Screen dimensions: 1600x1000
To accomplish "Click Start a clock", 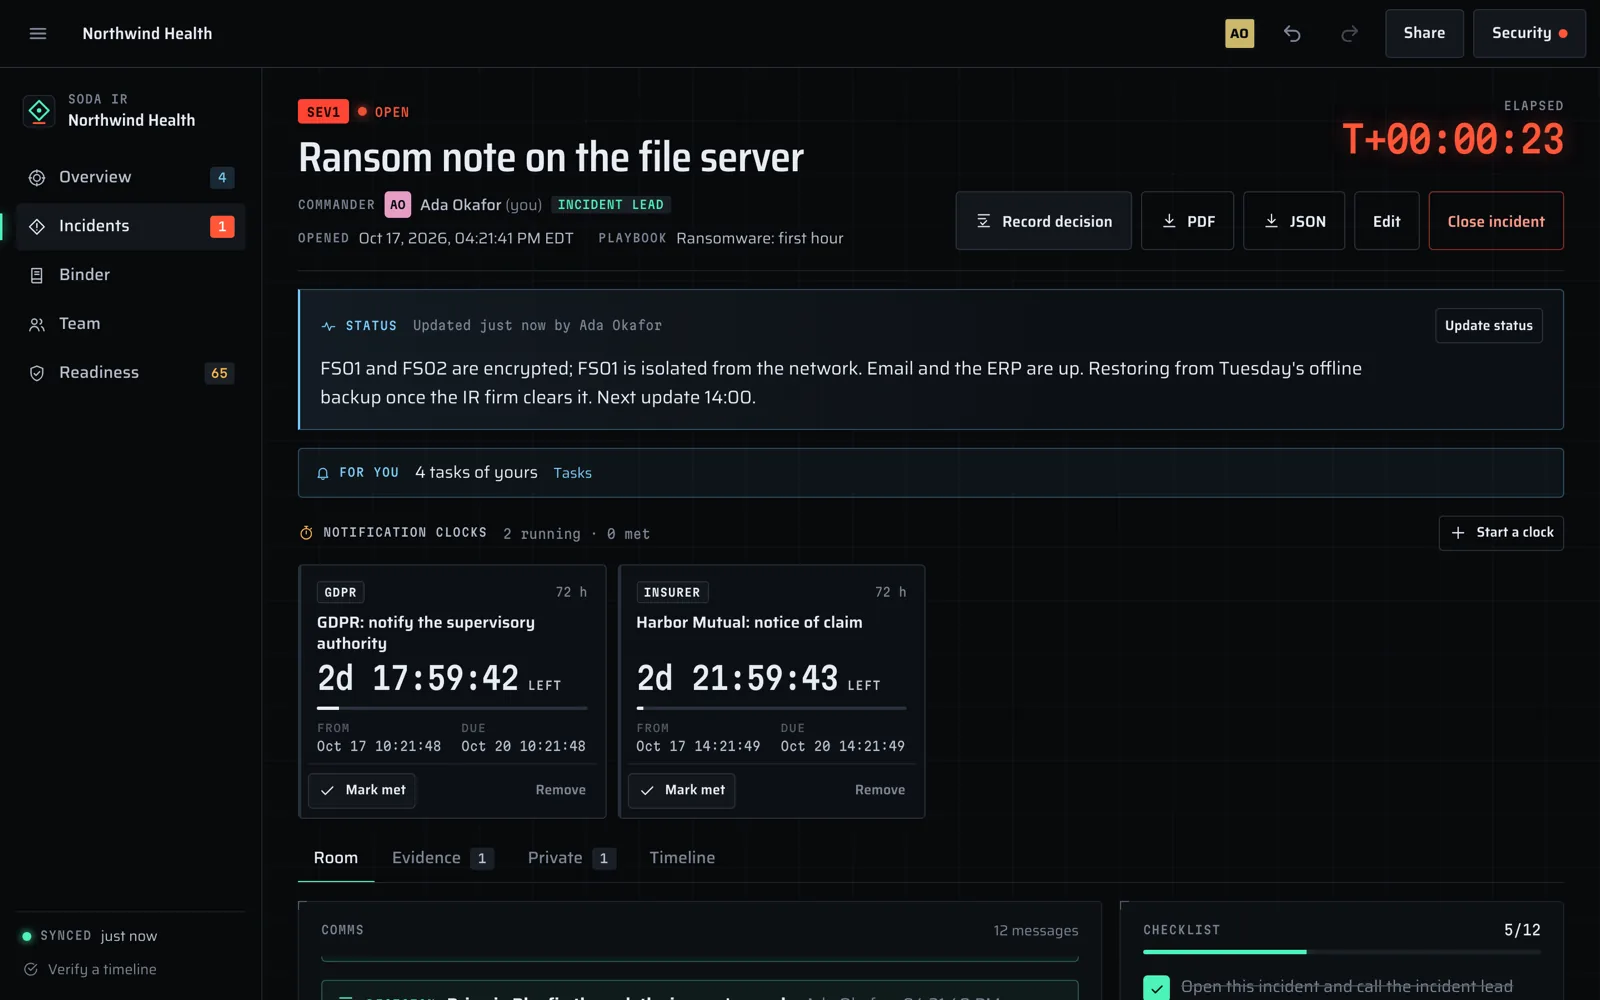I will click(1501, 533).
